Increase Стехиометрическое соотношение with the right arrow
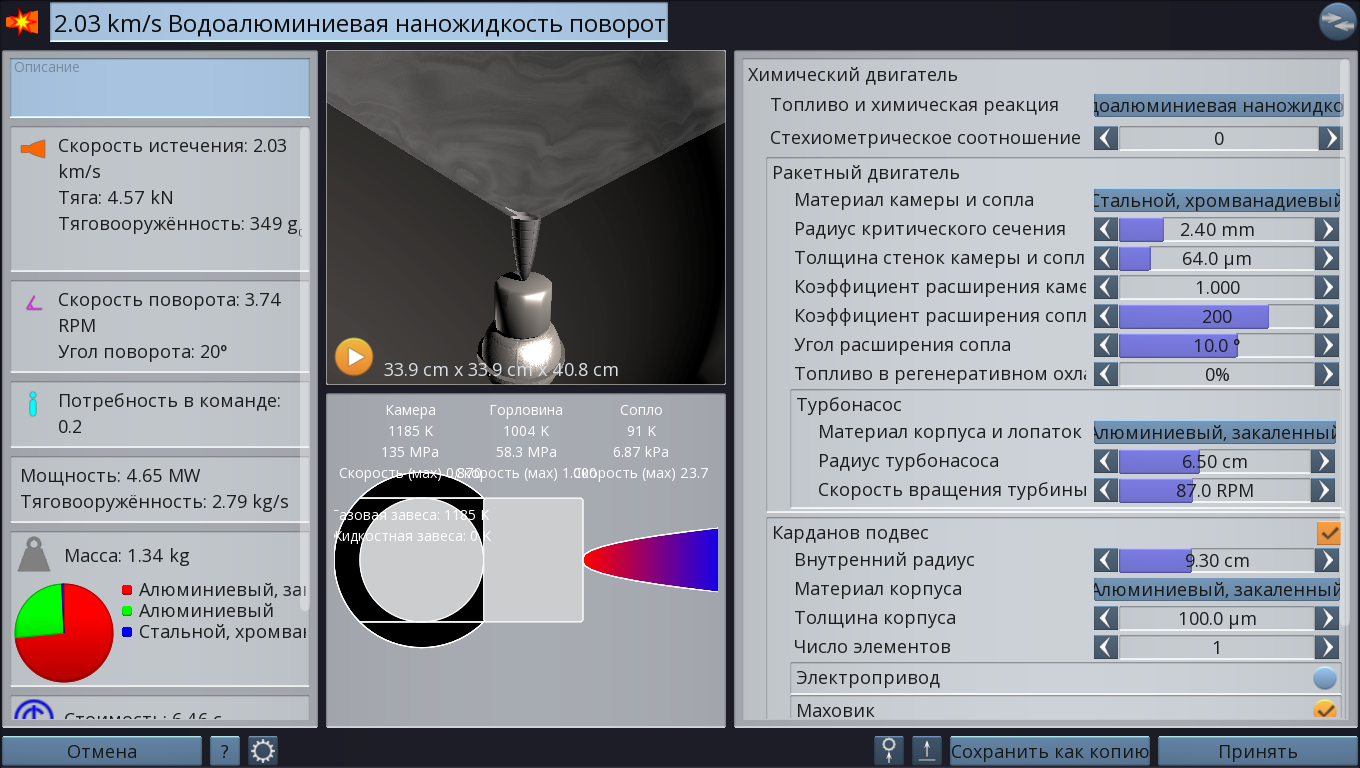1360x768 pixels. tap(1330, 138)
